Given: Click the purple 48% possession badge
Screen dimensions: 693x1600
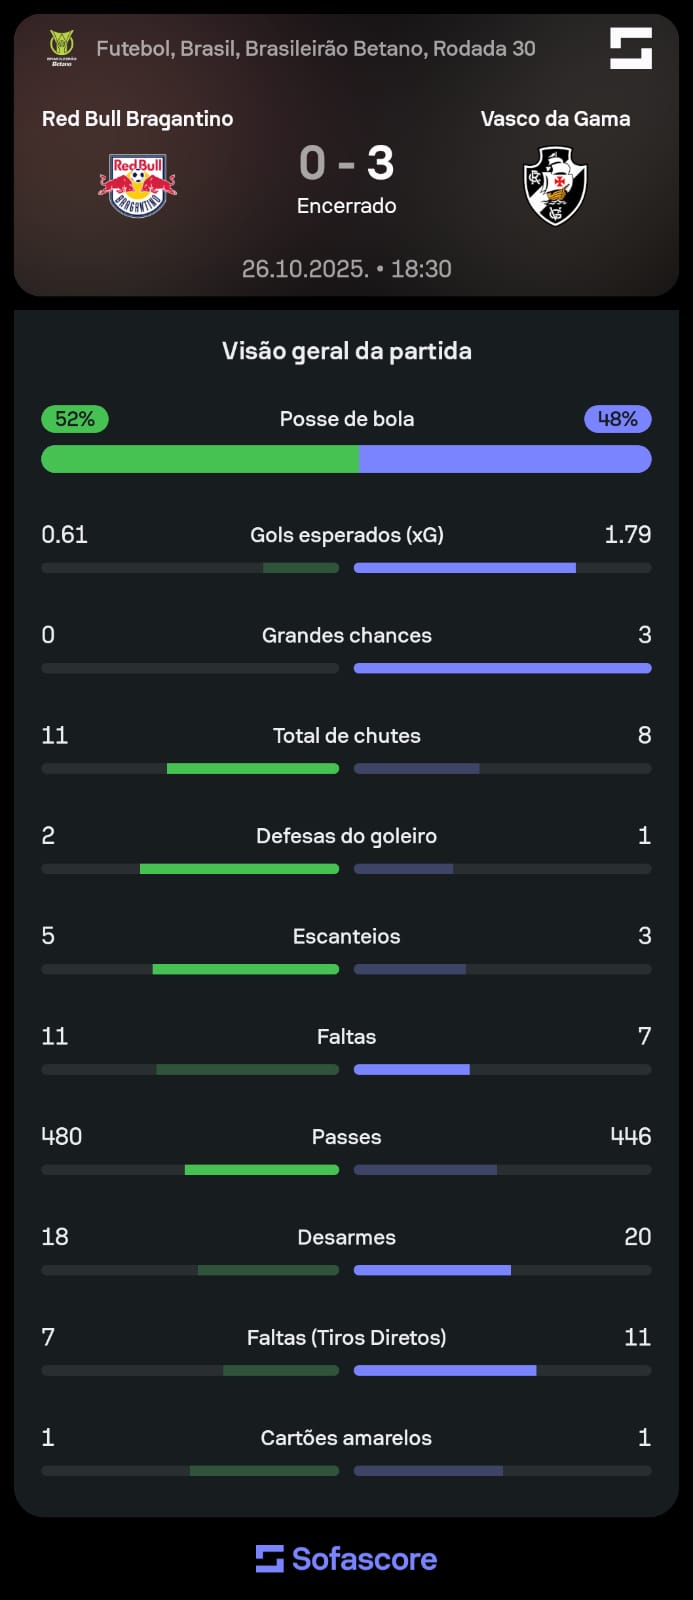Looking at the screenshot, I should (617, 419).
